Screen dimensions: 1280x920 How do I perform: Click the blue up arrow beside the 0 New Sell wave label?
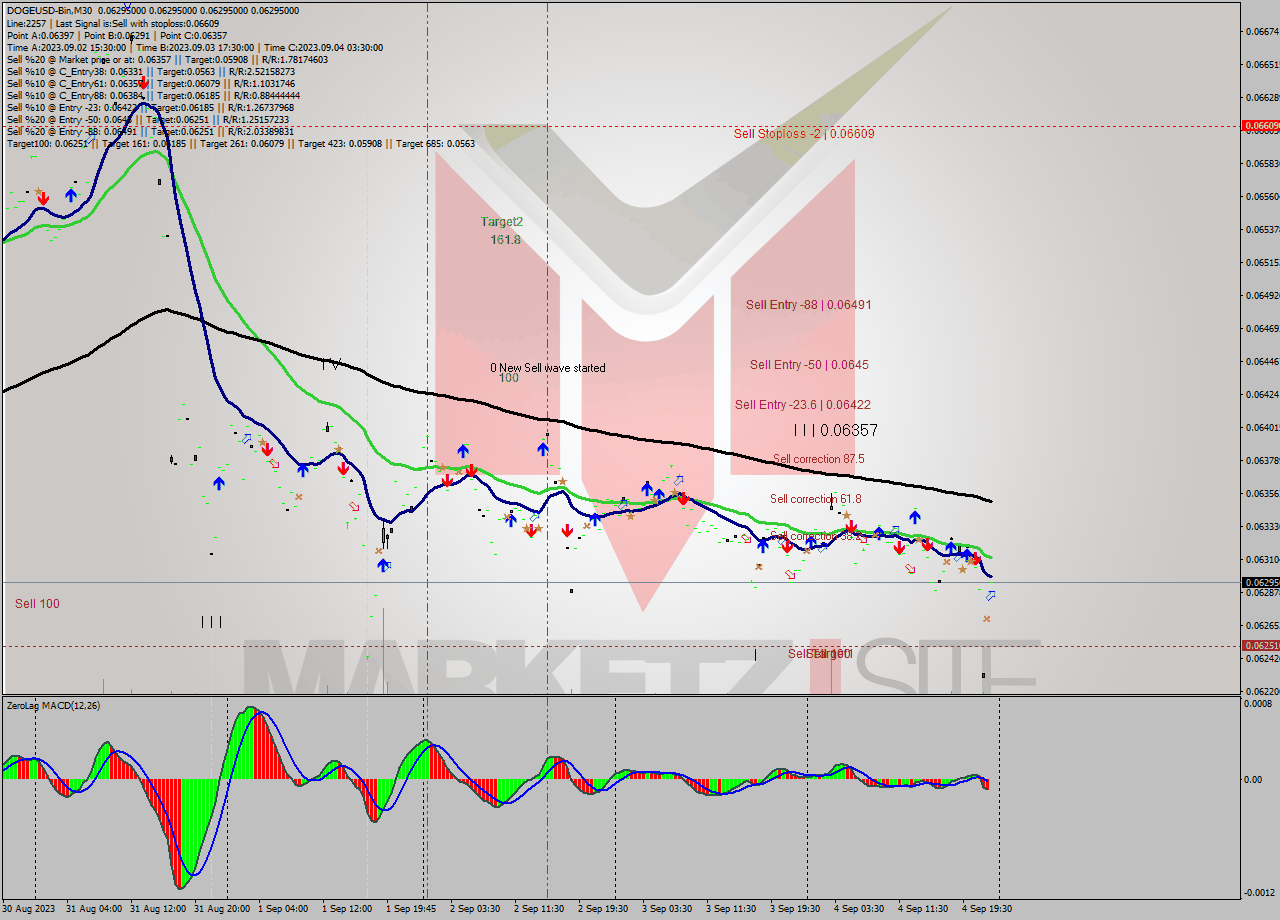tap(542, 449)
